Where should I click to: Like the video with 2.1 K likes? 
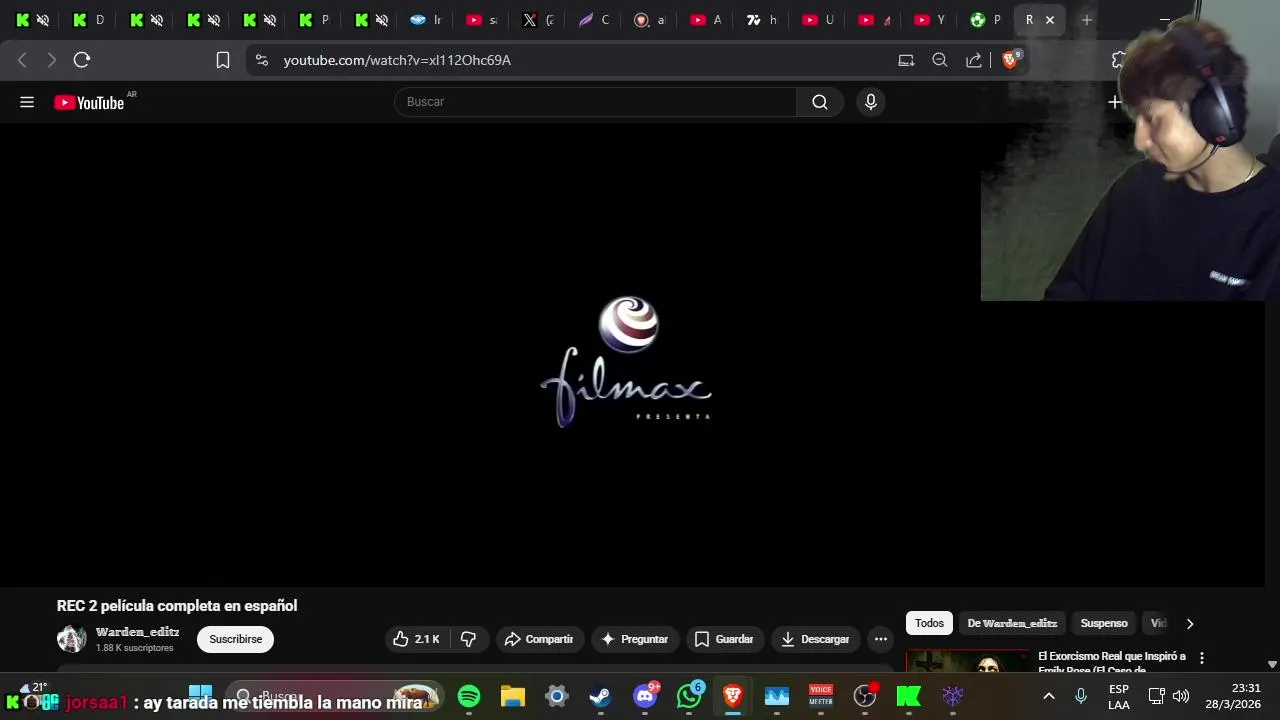pyautogui.click(x=416, y=639)
